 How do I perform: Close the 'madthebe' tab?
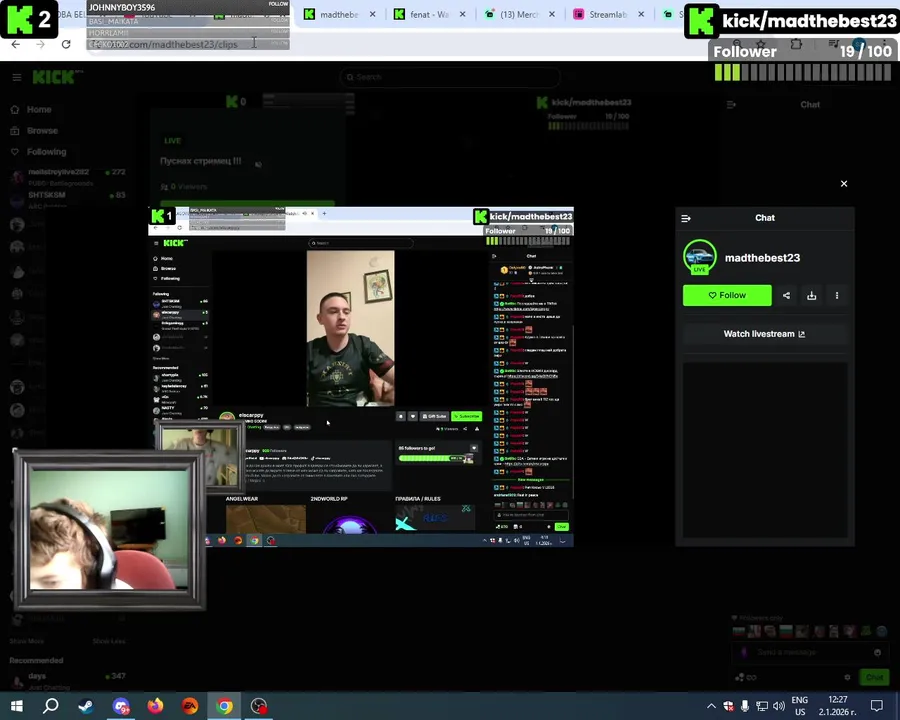(373, 14)
